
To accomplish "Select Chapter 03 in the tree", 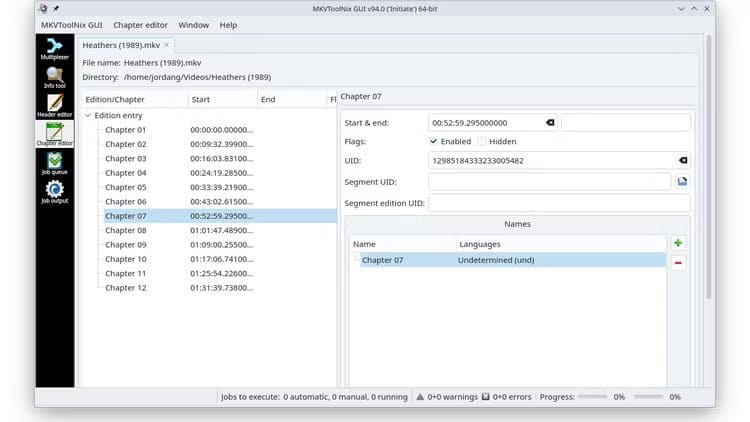I will point(125,158).
